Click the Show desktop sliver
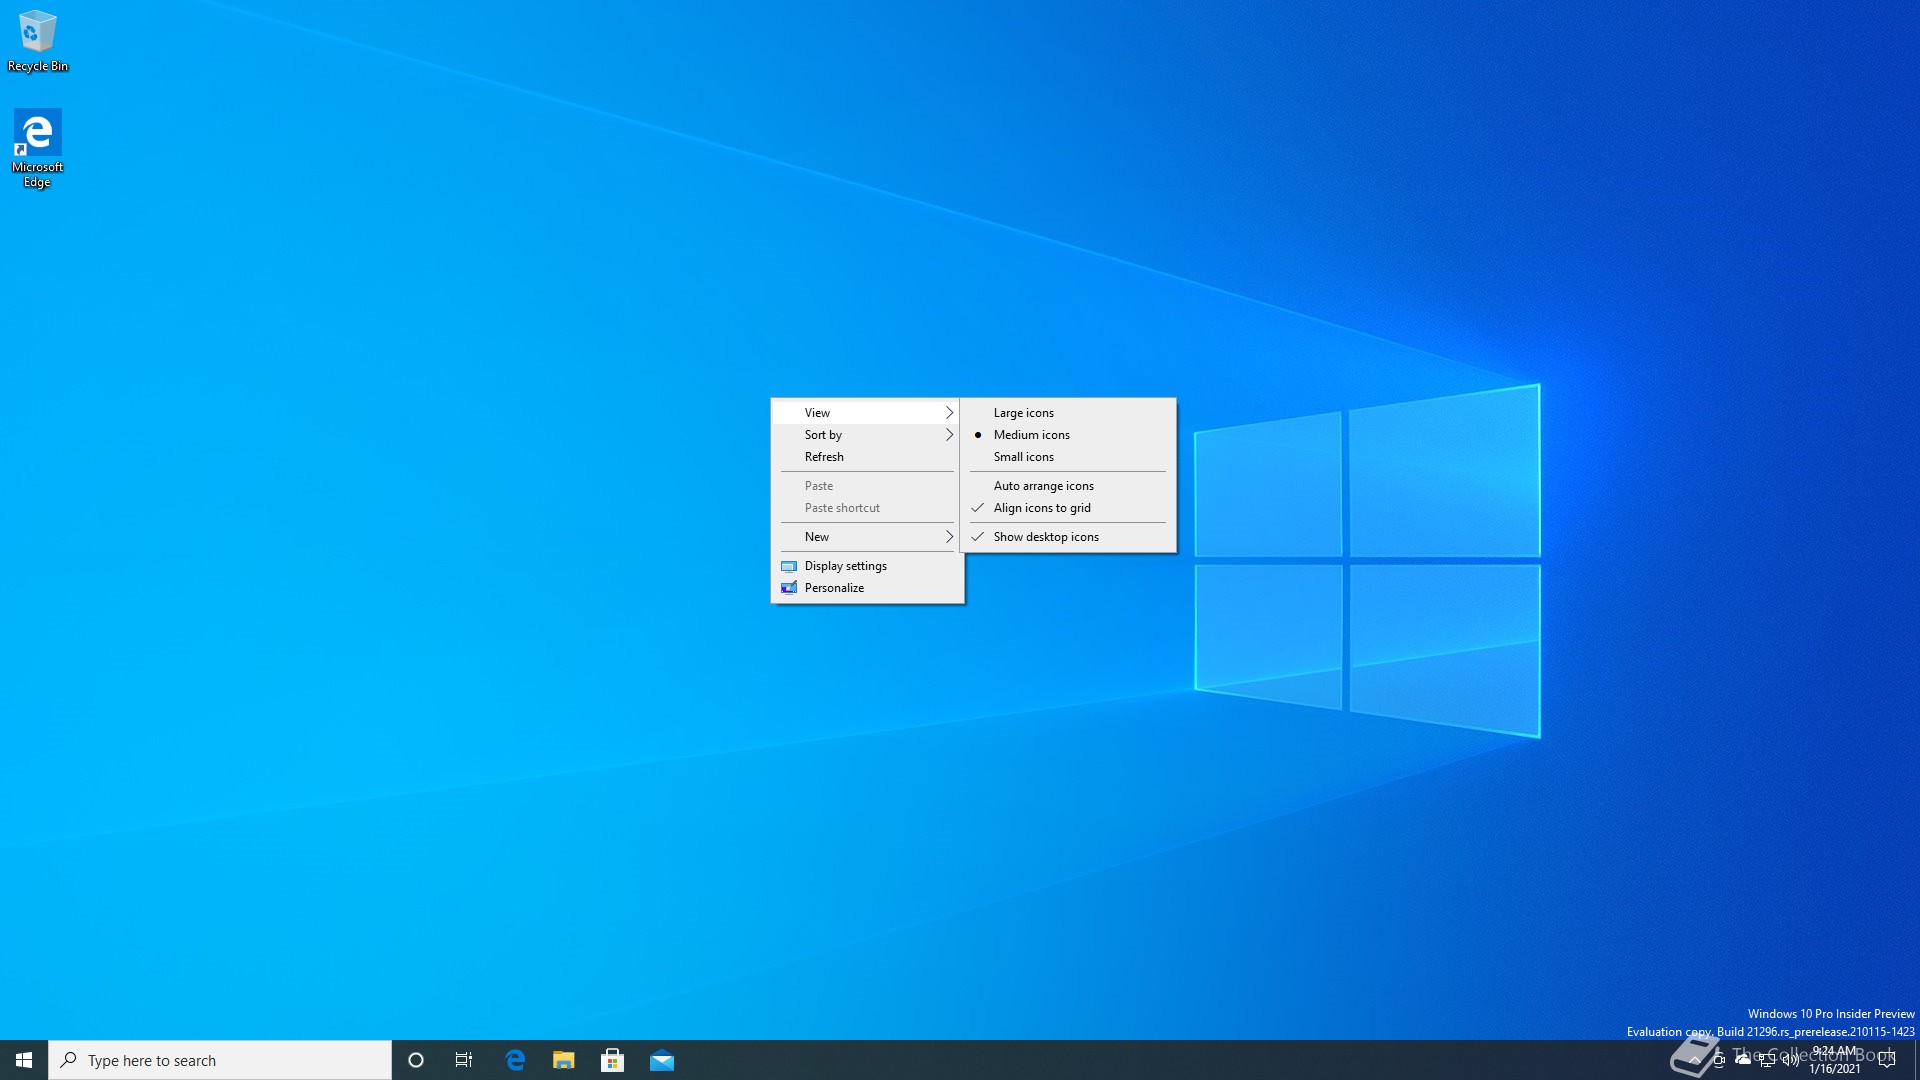 click(x=1916, y=1060)
